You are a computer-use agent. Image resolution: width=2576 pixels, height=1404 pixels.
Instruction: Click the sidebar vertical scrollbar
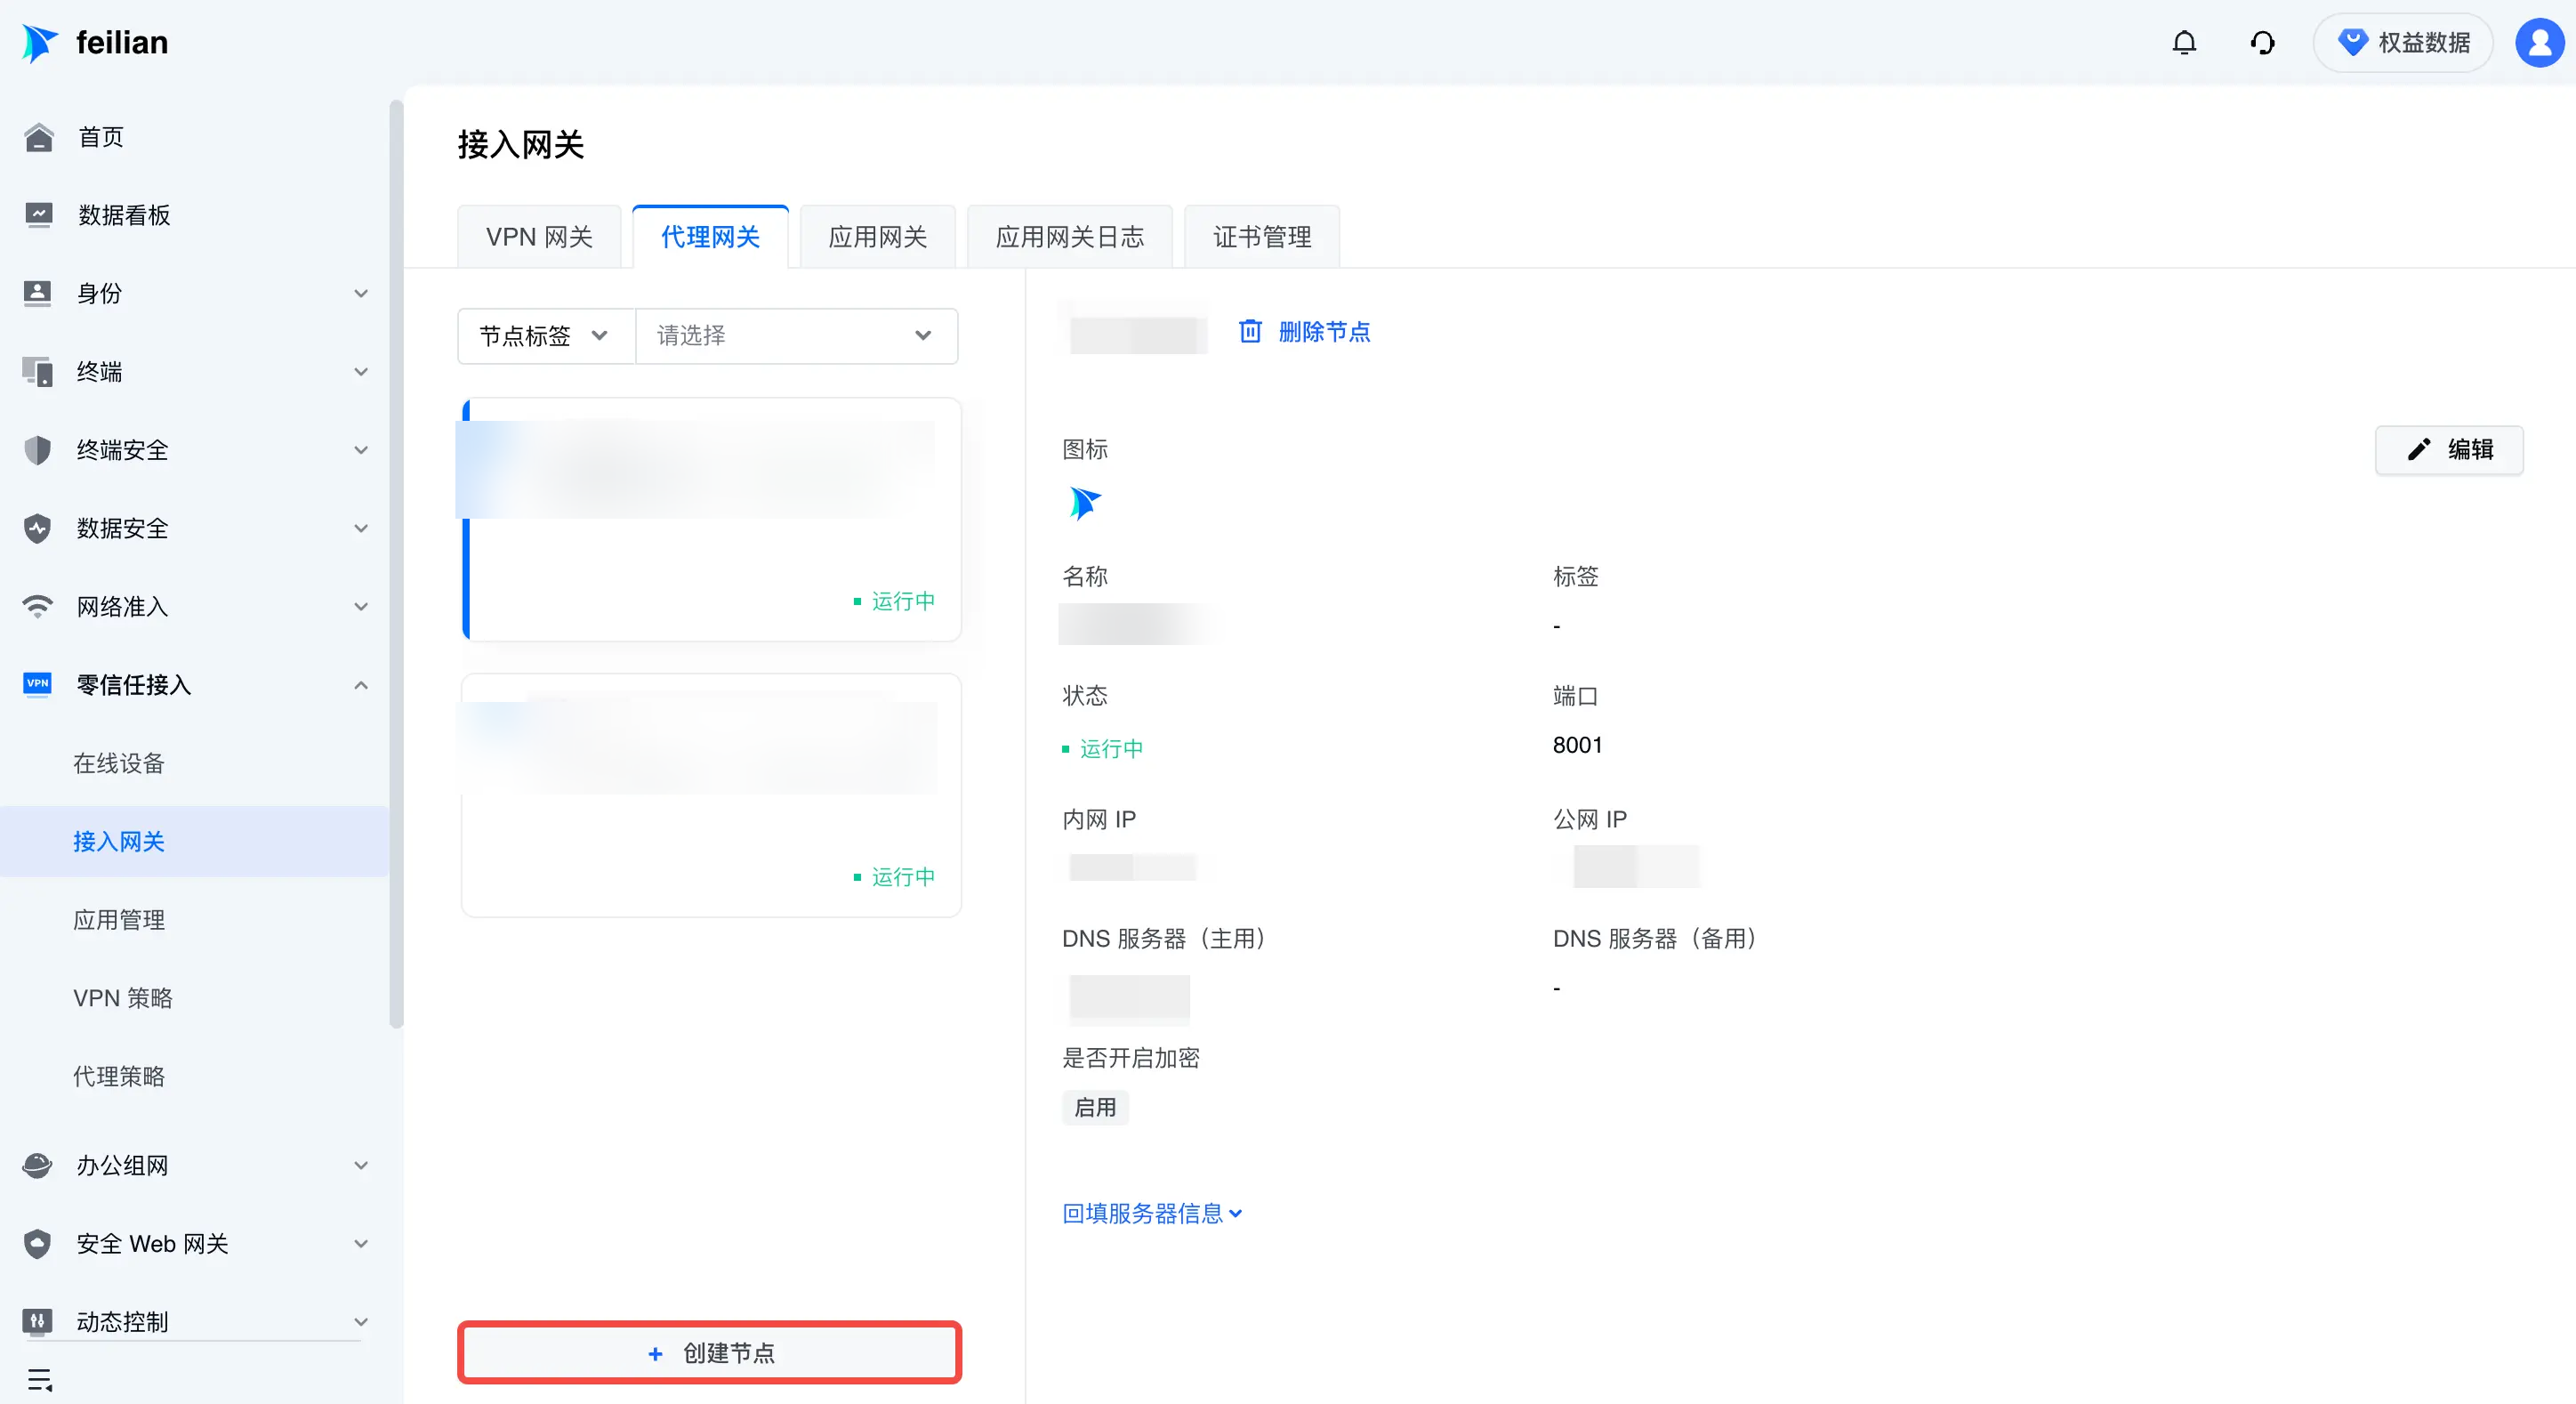396,565
